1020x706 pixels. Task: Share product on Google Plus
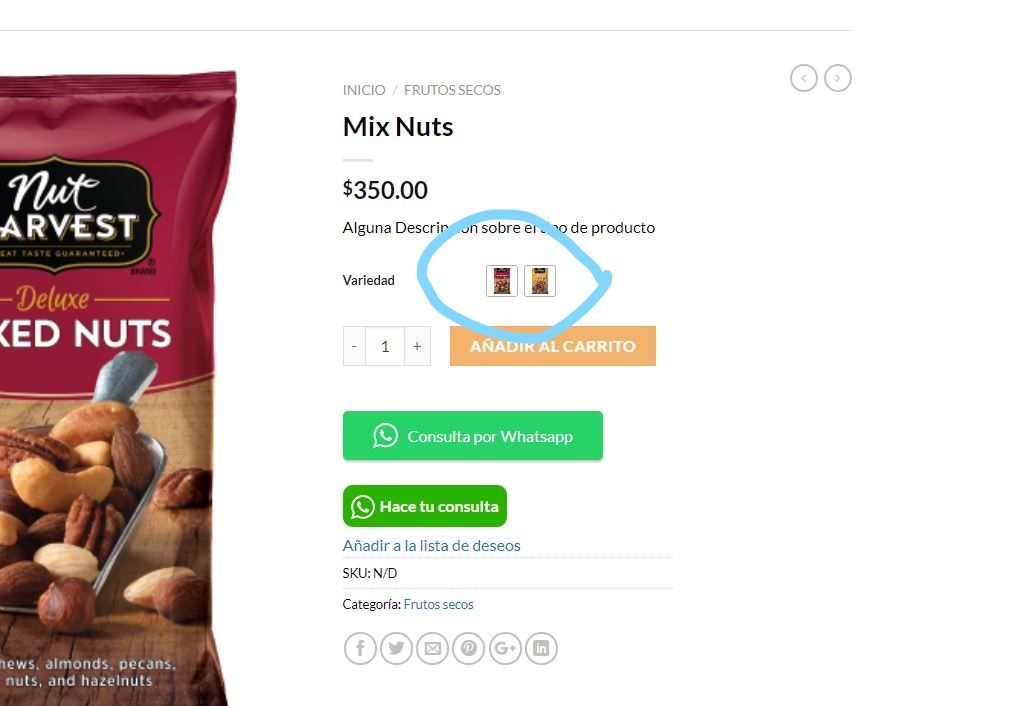point(505,648)
